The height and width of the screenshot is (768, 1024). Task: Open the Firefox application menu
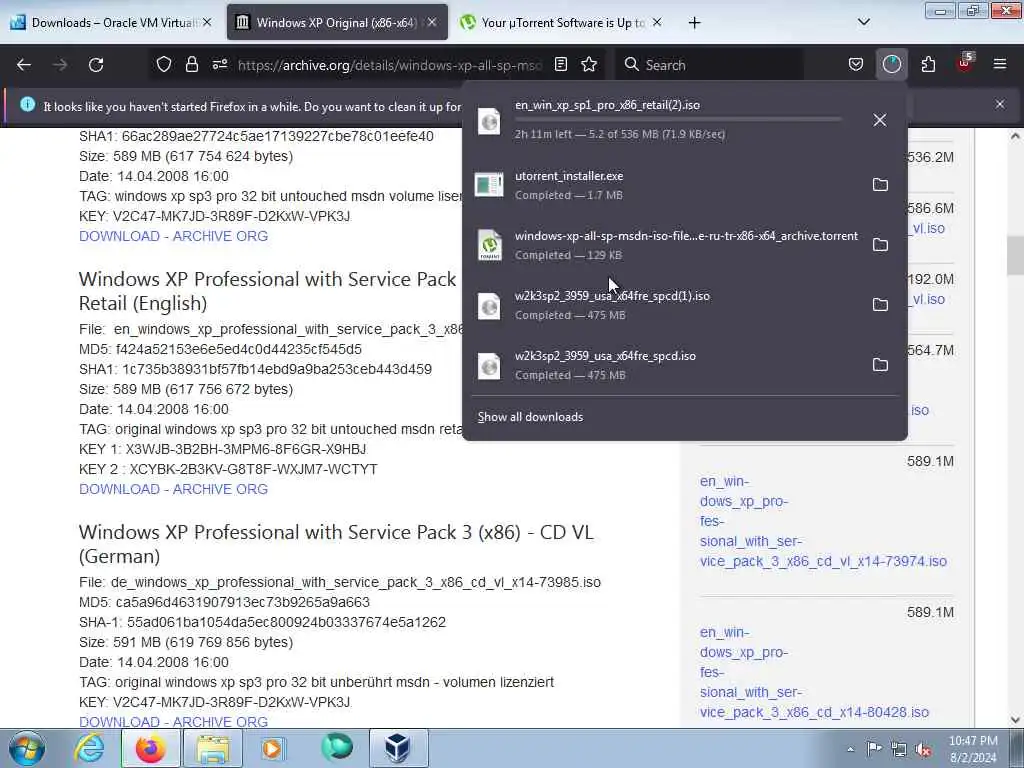[1000, 65]
